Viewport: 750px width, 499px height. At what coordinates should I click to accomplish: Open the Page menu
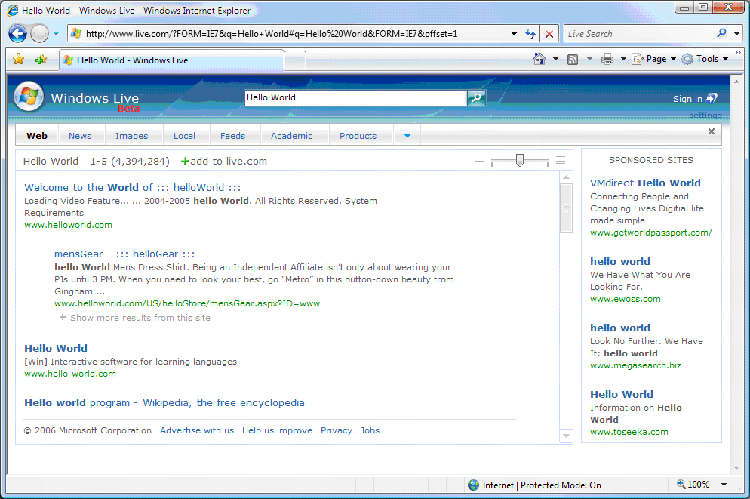(x=654, y=59)
